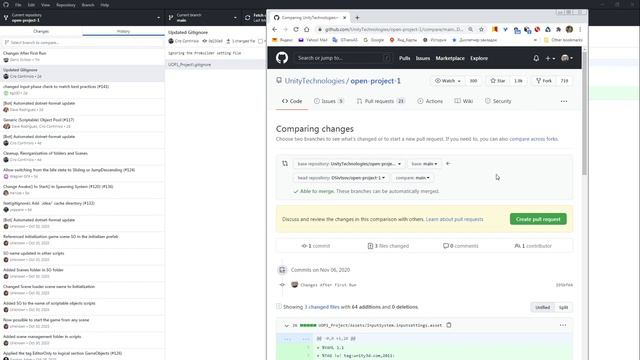Viewport: 640px width, 360px height.
Task: Open the browser extensions puzzle icon
Action: pos(558,29)
